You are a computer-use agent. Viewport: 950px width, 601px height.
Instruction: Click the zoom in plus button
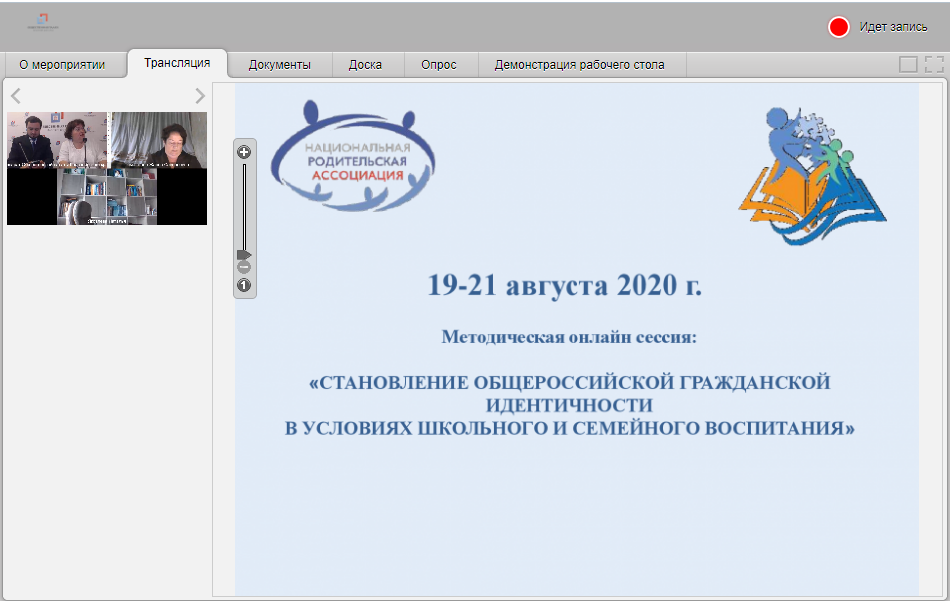(x=244, y=152)
